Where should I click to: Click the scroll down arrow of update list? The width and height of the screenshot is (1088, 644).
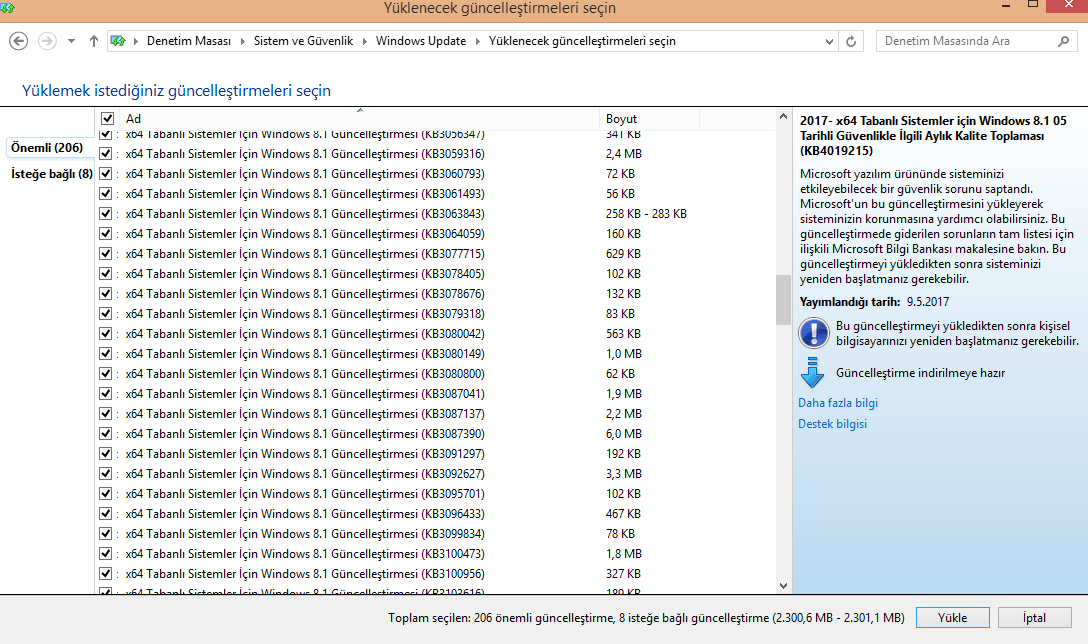pyautogui.click(x=783, y=586)
